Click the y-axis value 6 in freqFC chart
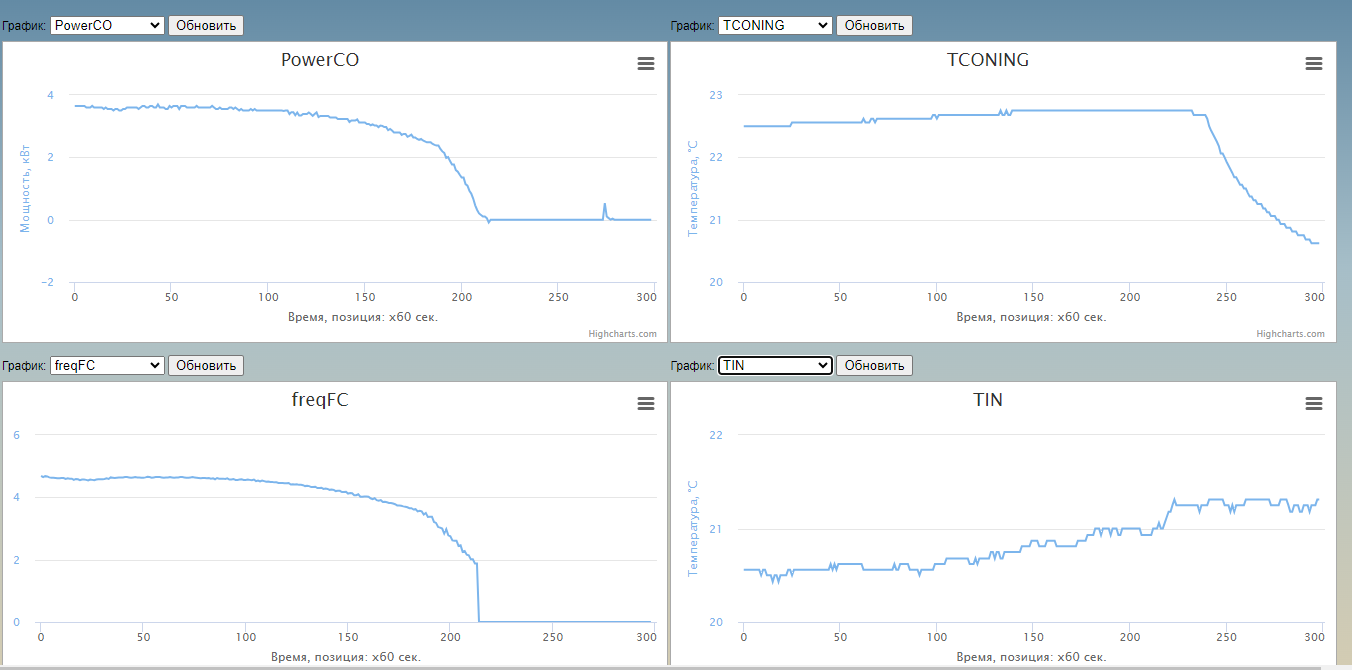The height and width of the screenshot is (670, 1352). click(x=16, y=435)
